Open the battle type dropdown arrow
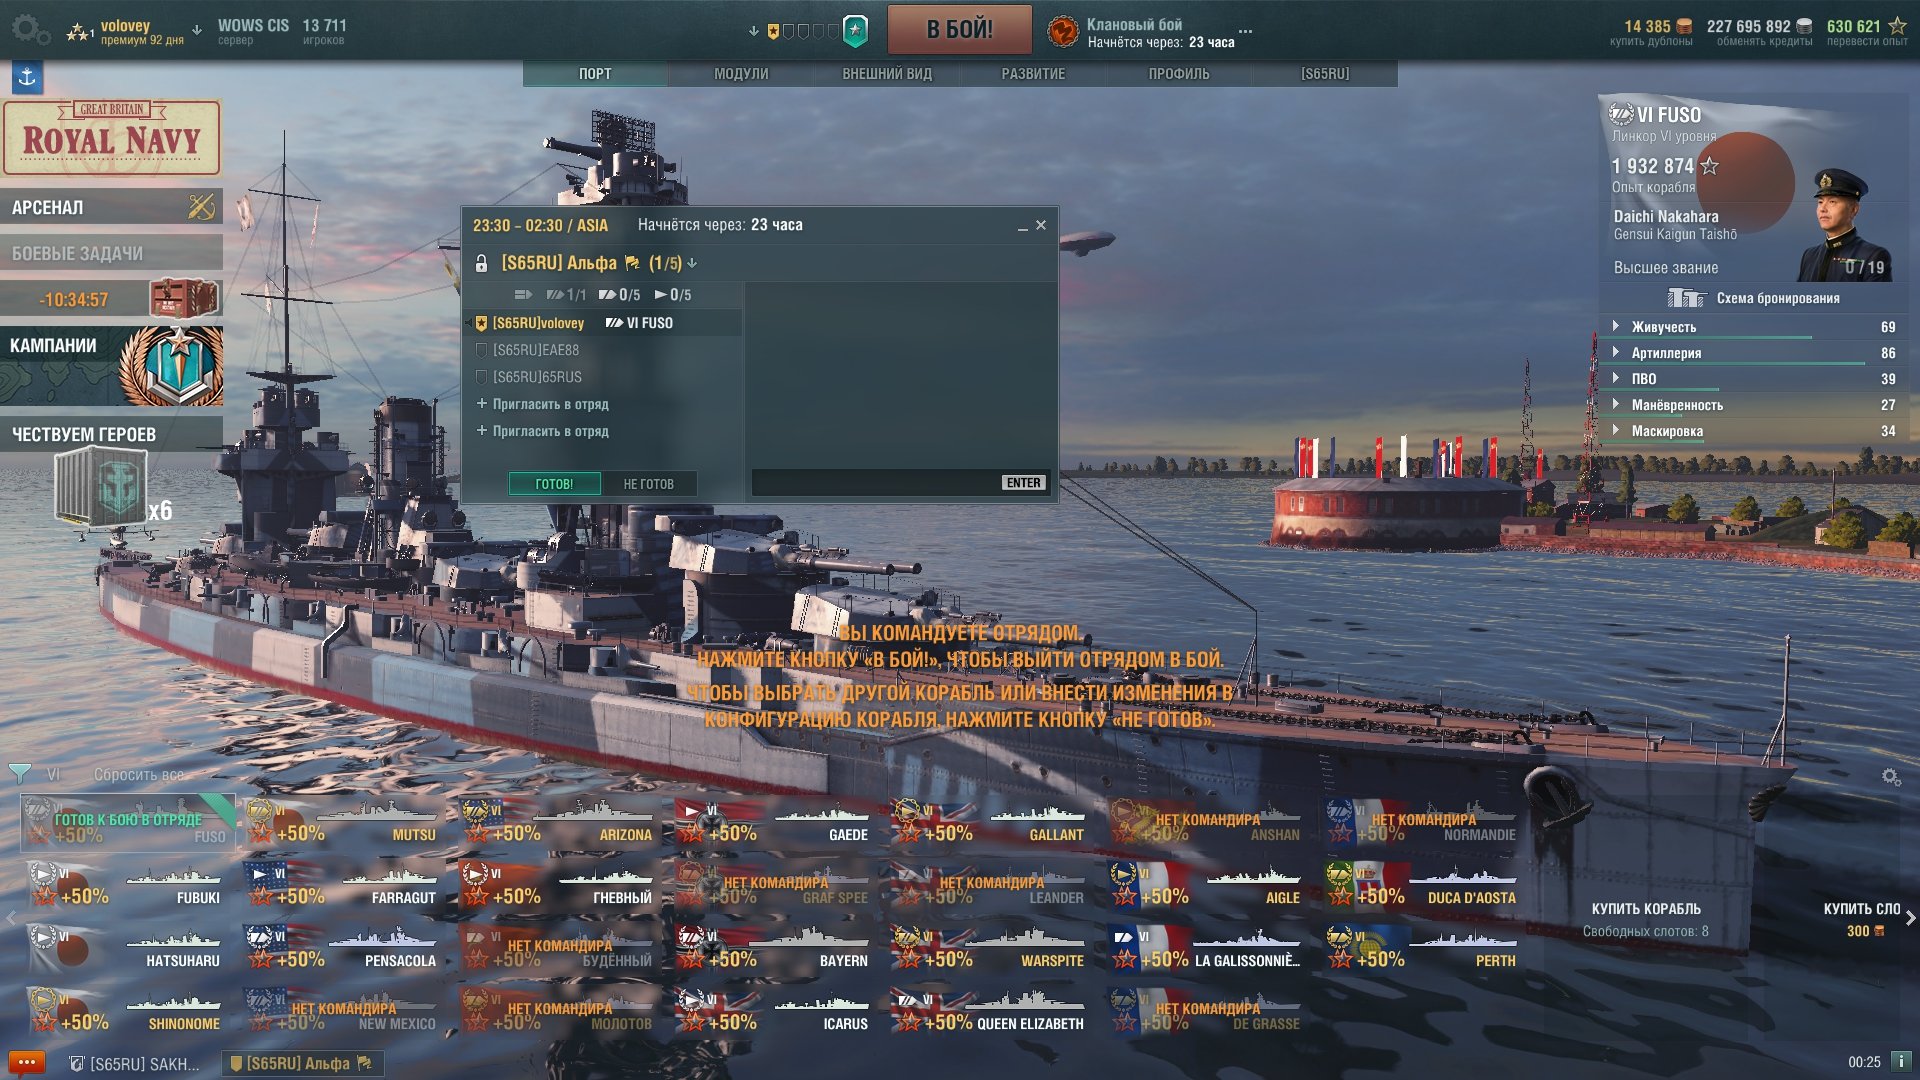 [754, 31]
